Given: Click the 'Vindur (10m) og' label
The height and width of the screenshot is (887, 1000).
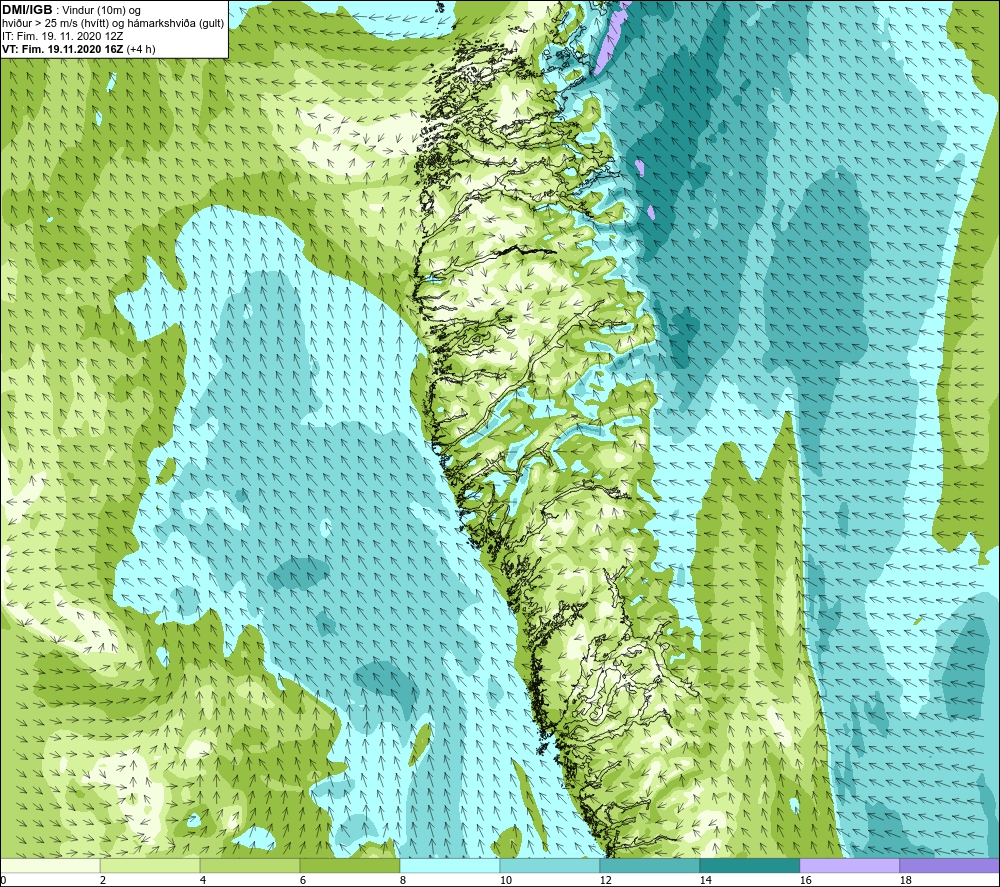Looking at the screenshot, I should click(x=101, y=11).
